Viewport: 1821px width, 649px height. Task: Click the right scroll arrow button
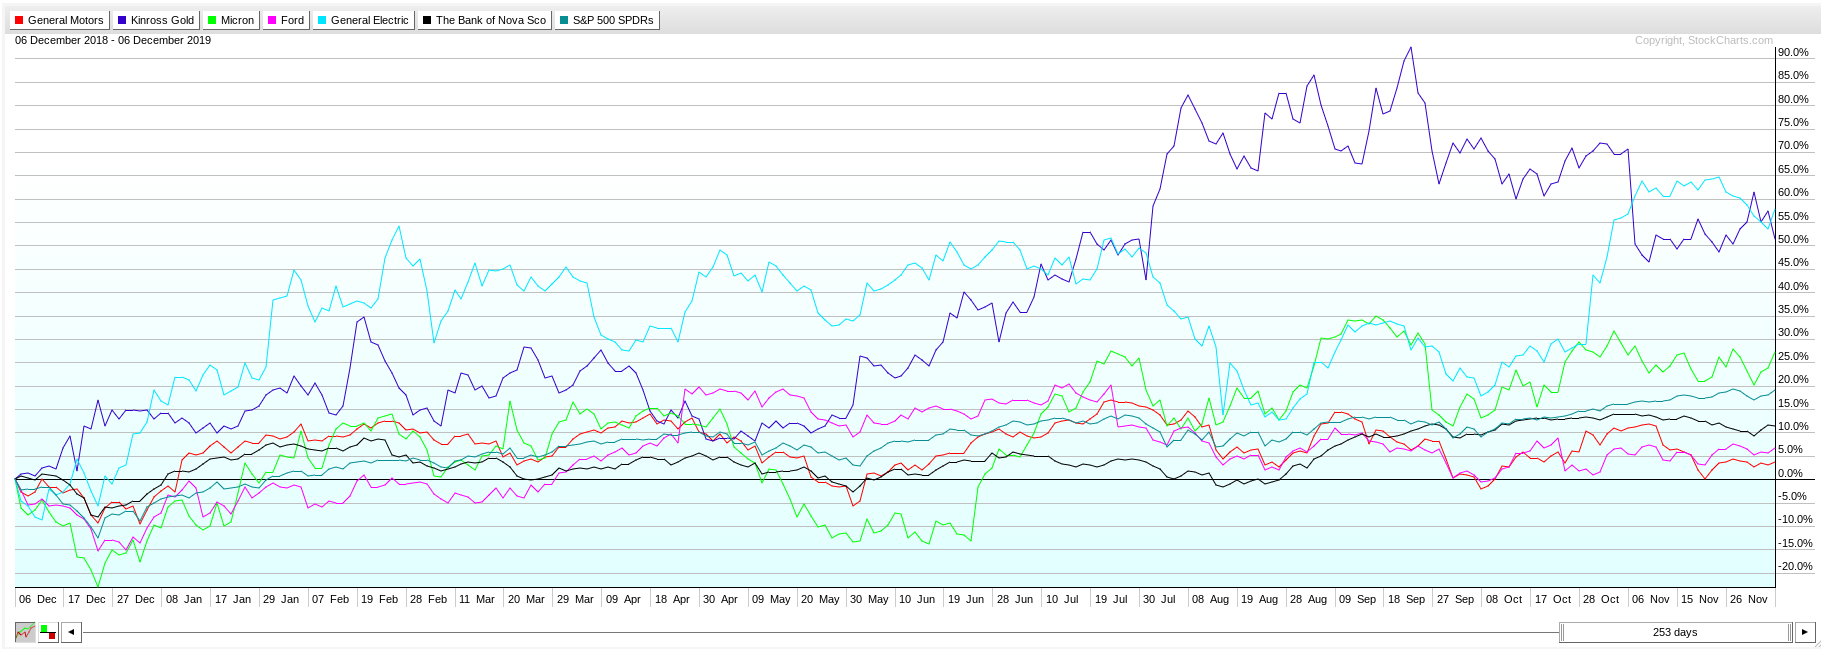[x=1805, y=632]
